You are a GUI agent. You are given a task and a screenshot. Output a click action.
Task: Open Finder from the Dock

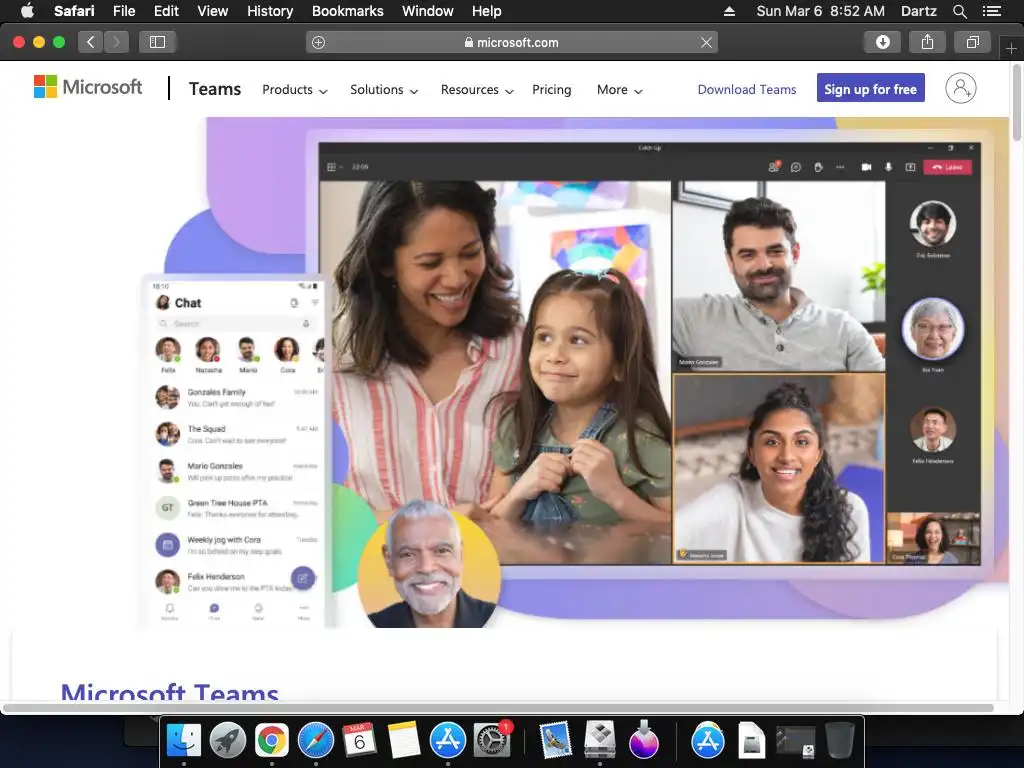pos(184,740)
